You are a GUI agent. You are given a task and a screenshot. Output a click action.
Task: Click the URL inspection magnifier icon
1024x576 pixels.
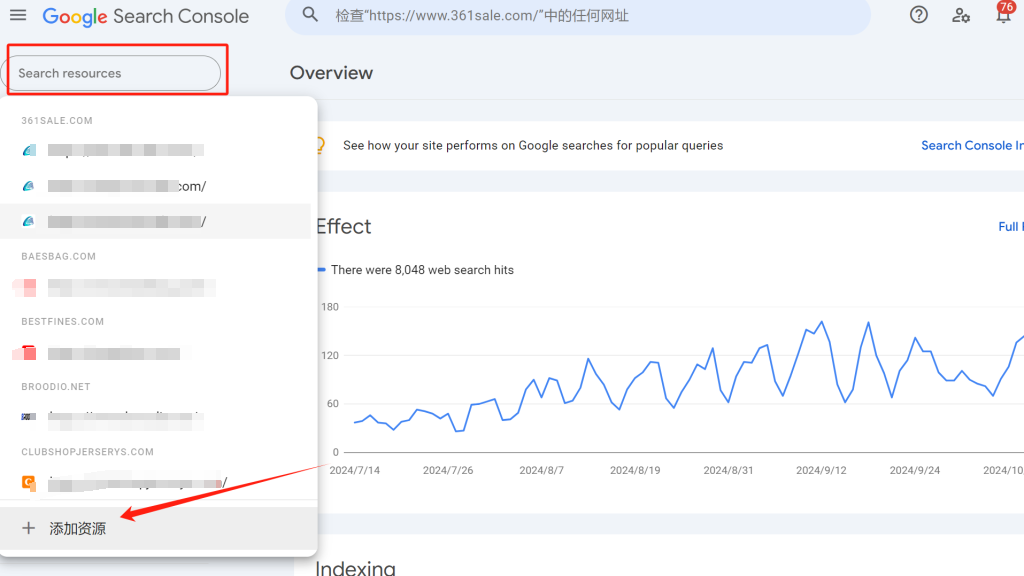tap(310, 15)
